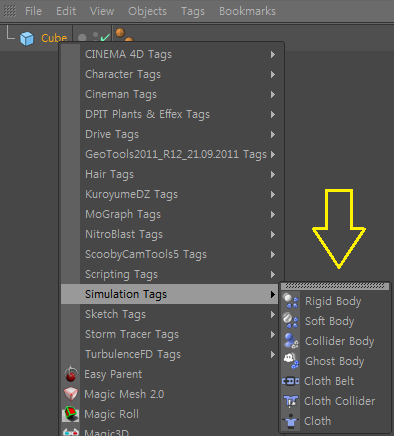
Task: Add a Soft Body tag
Action: 335,321
